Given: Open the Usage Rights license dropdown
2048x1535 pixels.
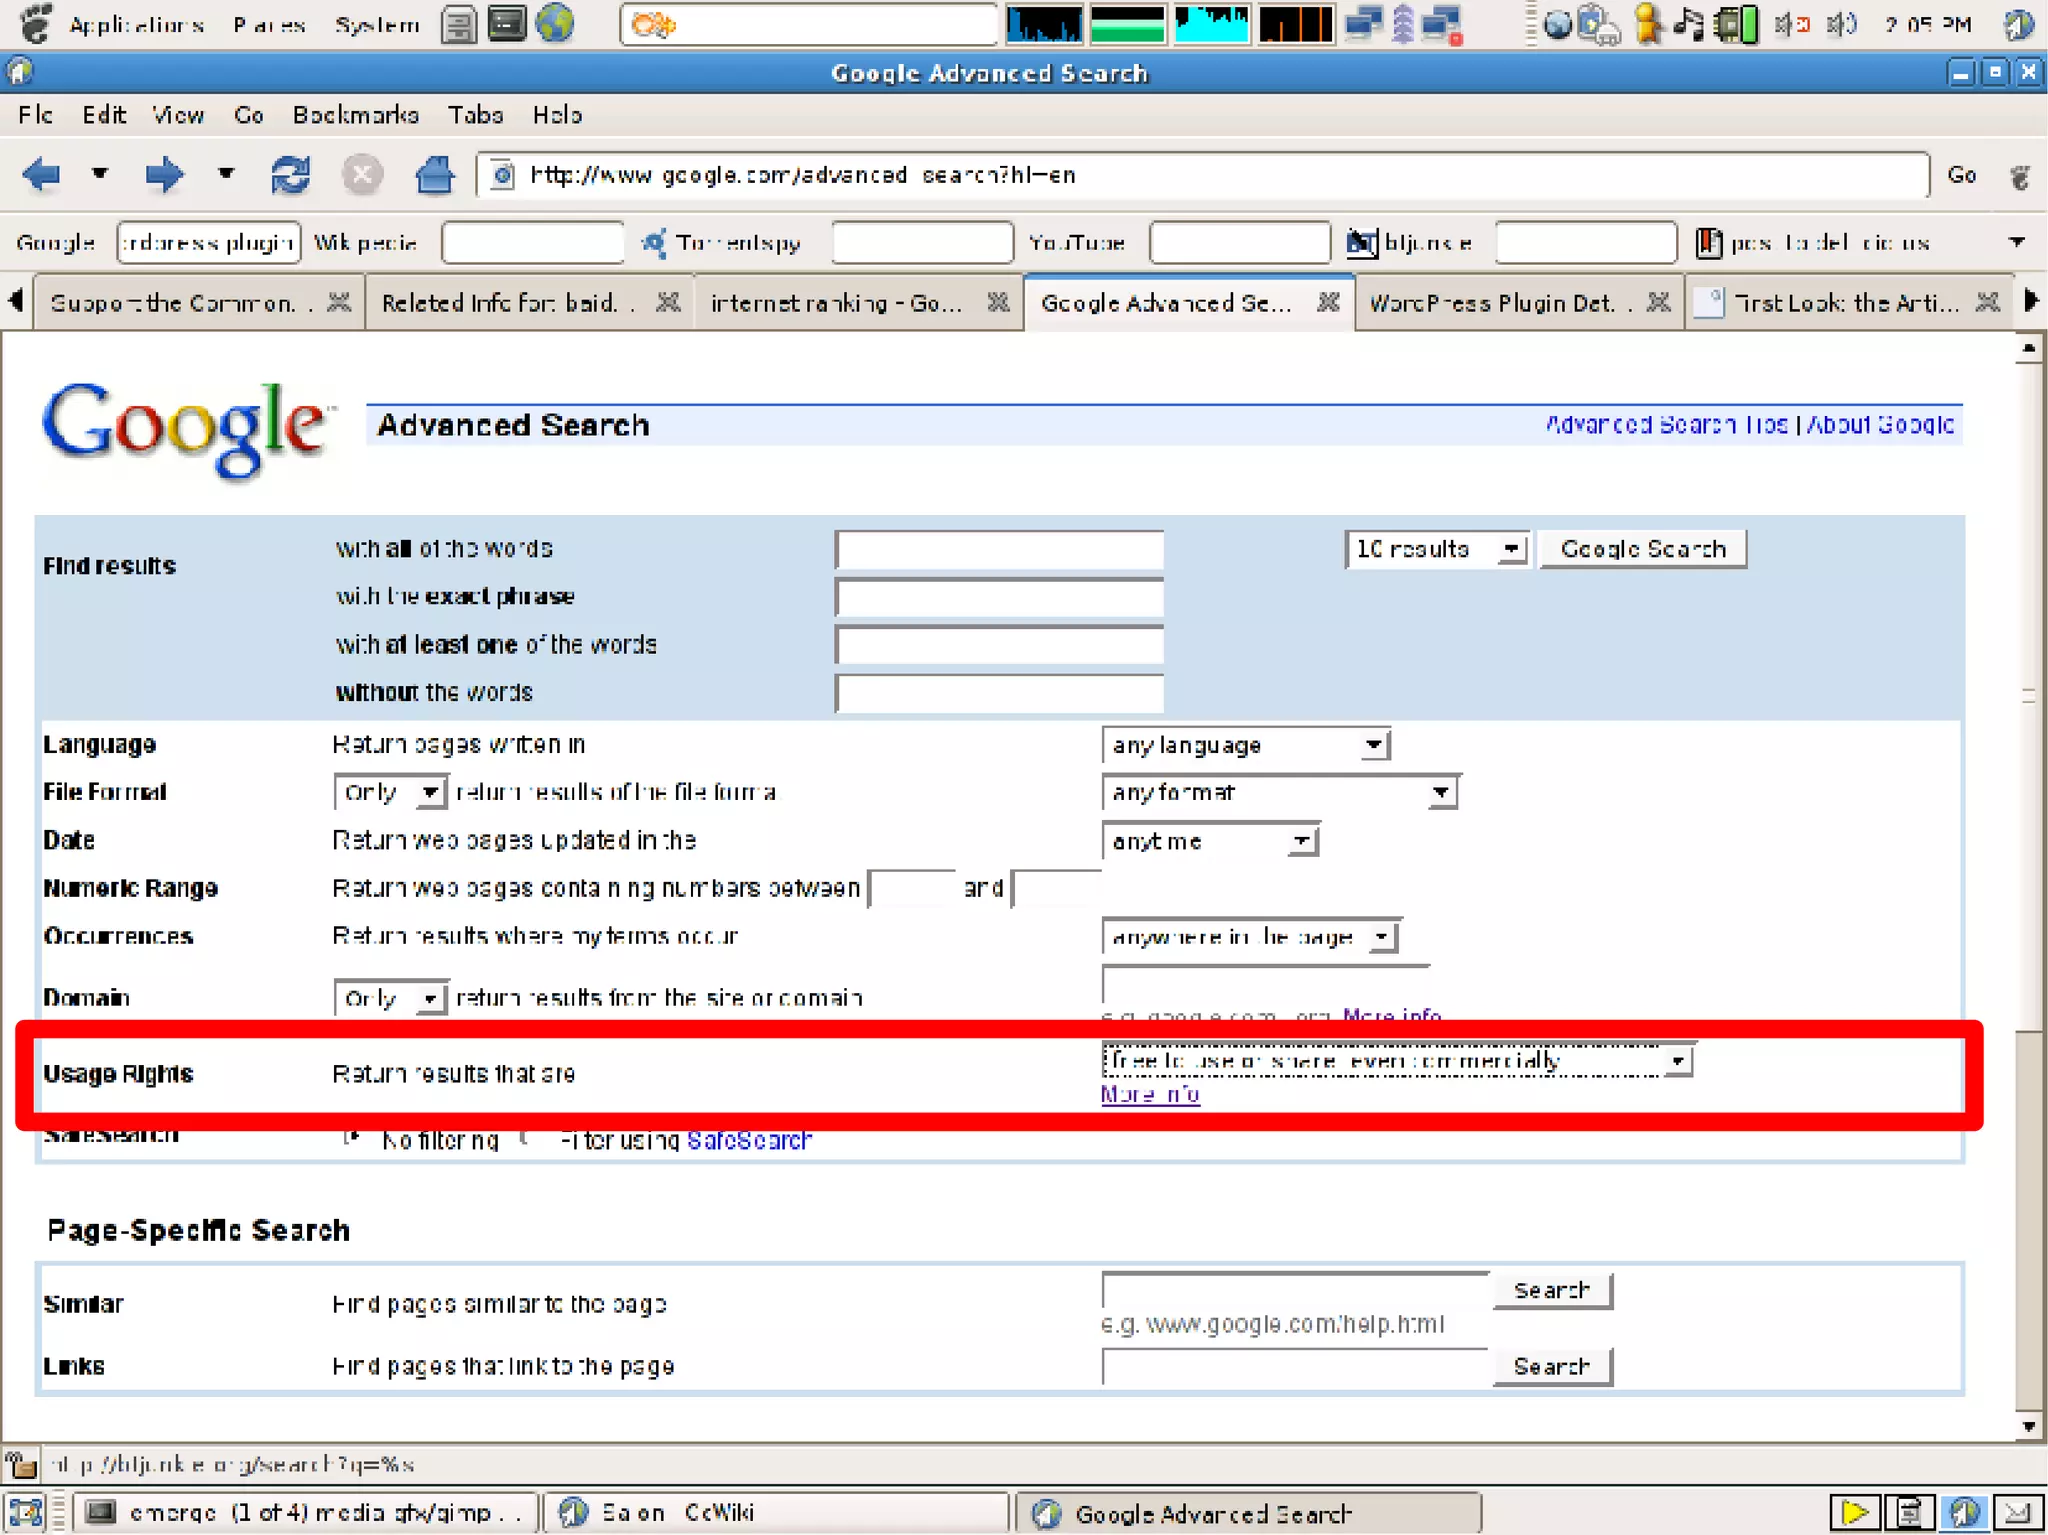Looking at the screenshot, I should click(1396, 1061).
